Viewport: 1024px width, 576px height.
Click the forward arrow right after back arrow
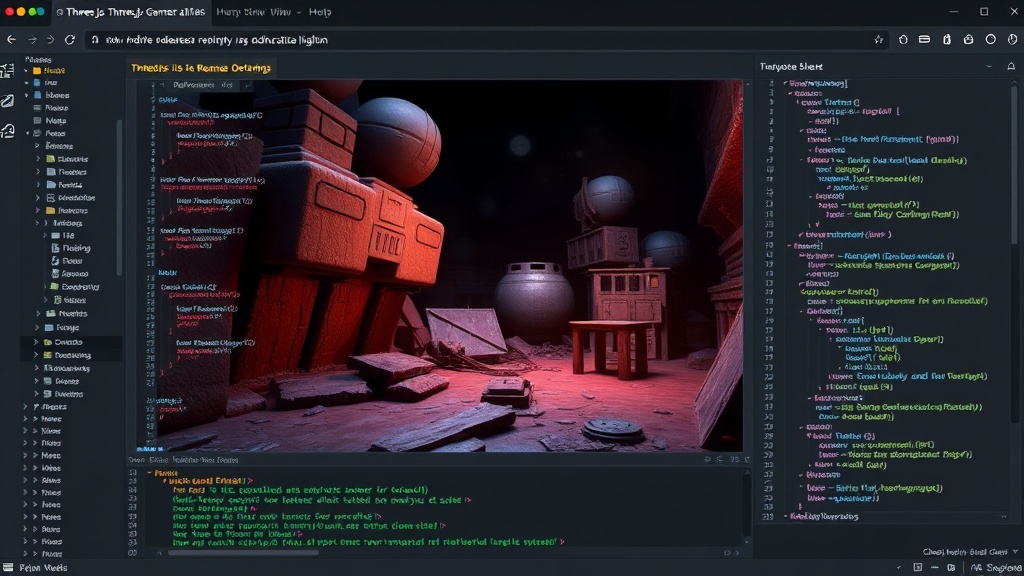pos(32,40)
